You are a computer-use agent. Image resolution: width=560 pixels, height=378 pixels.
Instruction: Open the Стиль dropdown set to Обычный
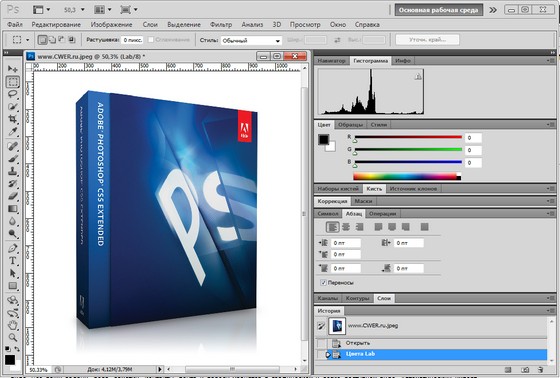coord(251,40)
